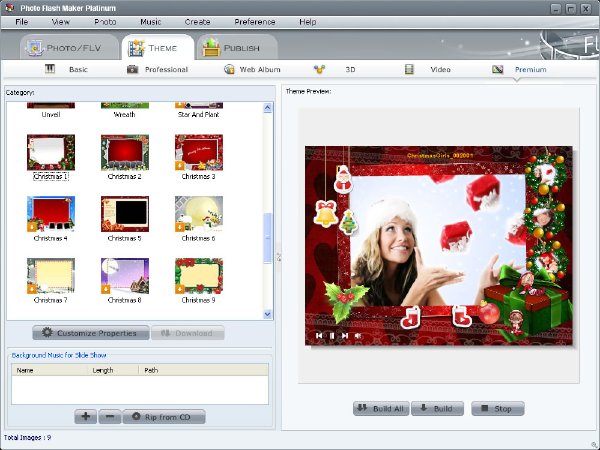The height and width of the screenshot is (450, 600).
Task: Select the 3D theme category icon
Action: 319,69
